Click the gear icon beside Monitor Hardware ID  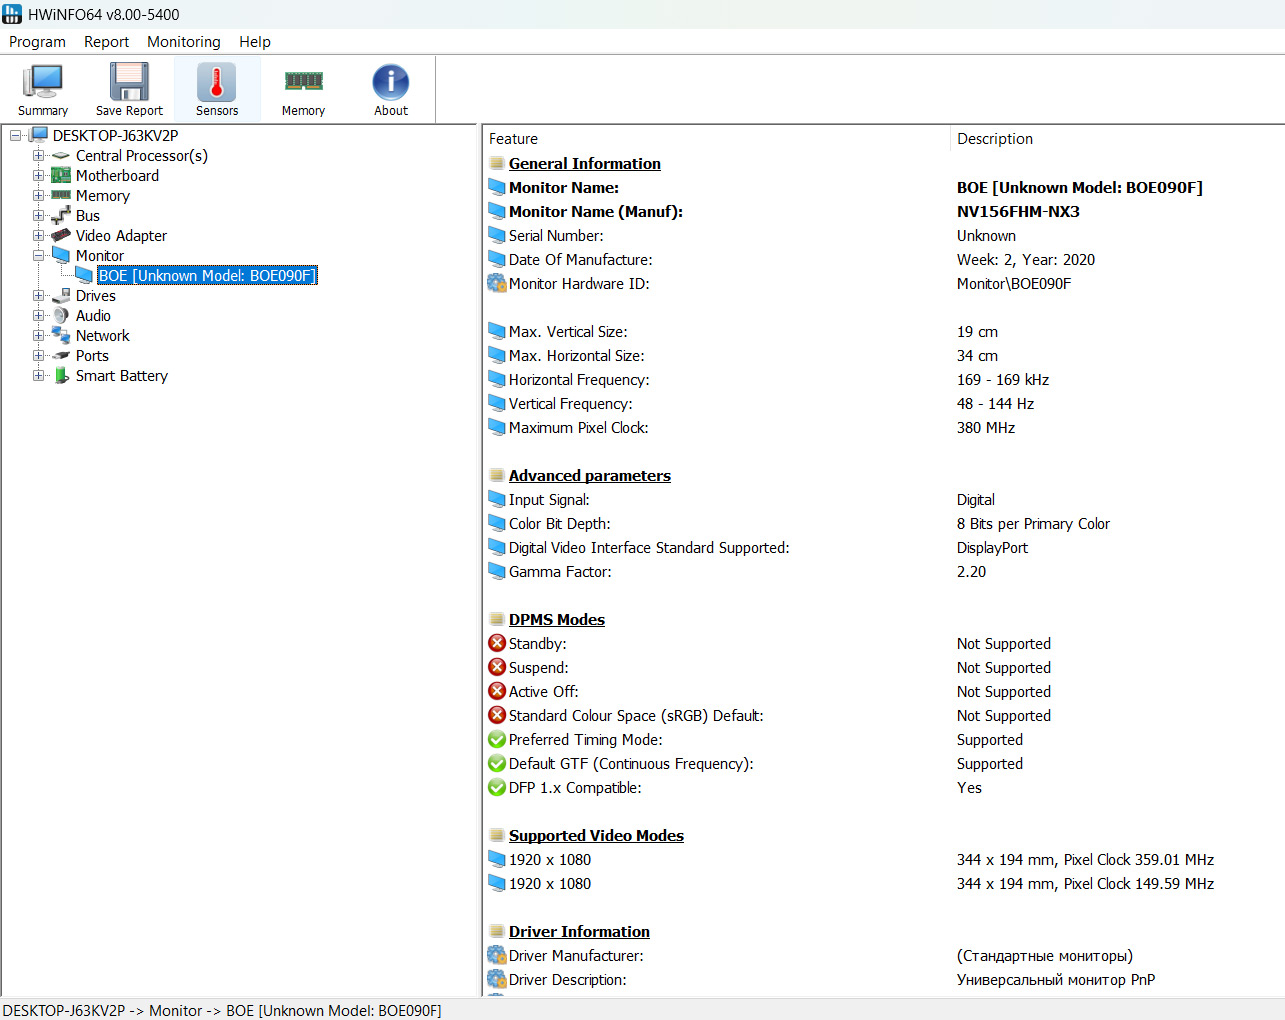click(x=497, y=283)
